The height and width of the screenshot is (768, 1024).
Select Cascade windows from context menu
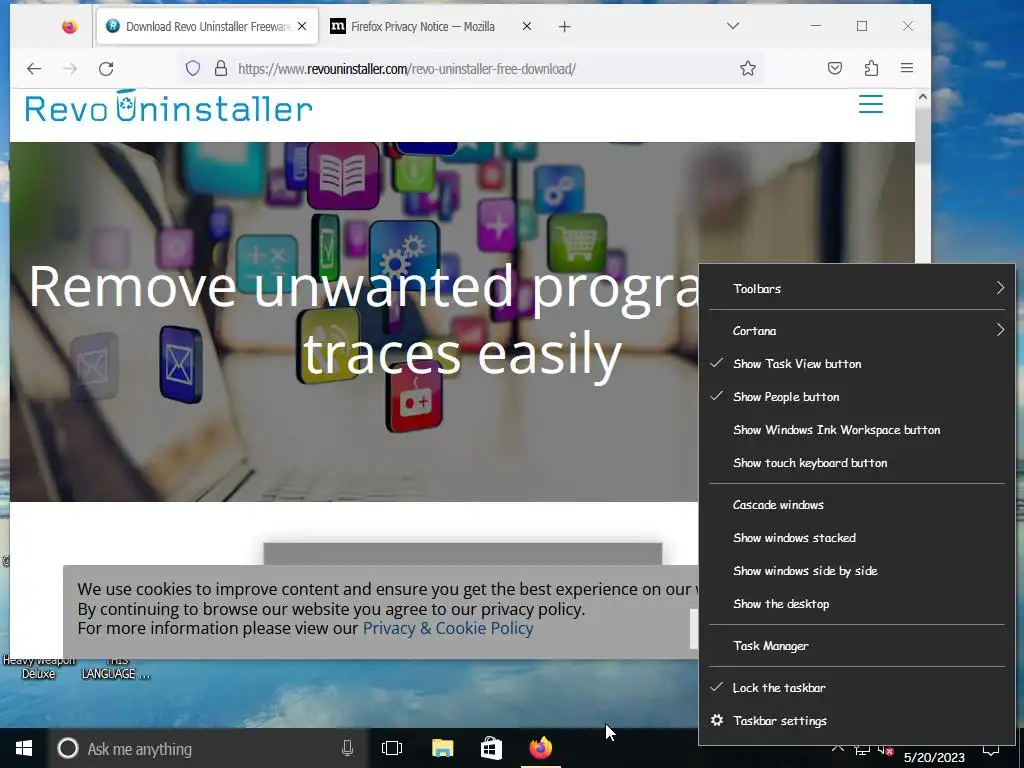(x=856, y=505)
